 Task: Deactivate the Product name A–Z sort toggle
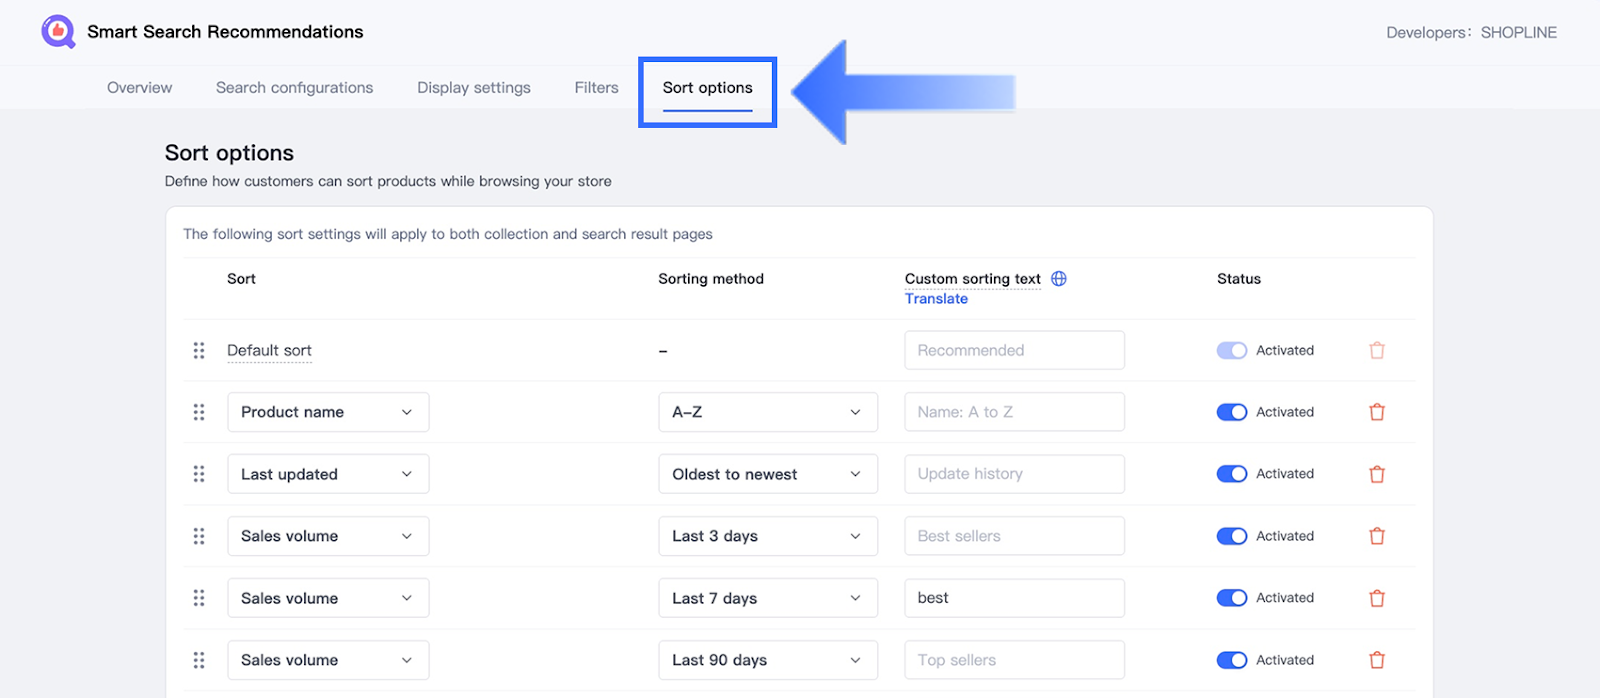(x=1231, y=412)
